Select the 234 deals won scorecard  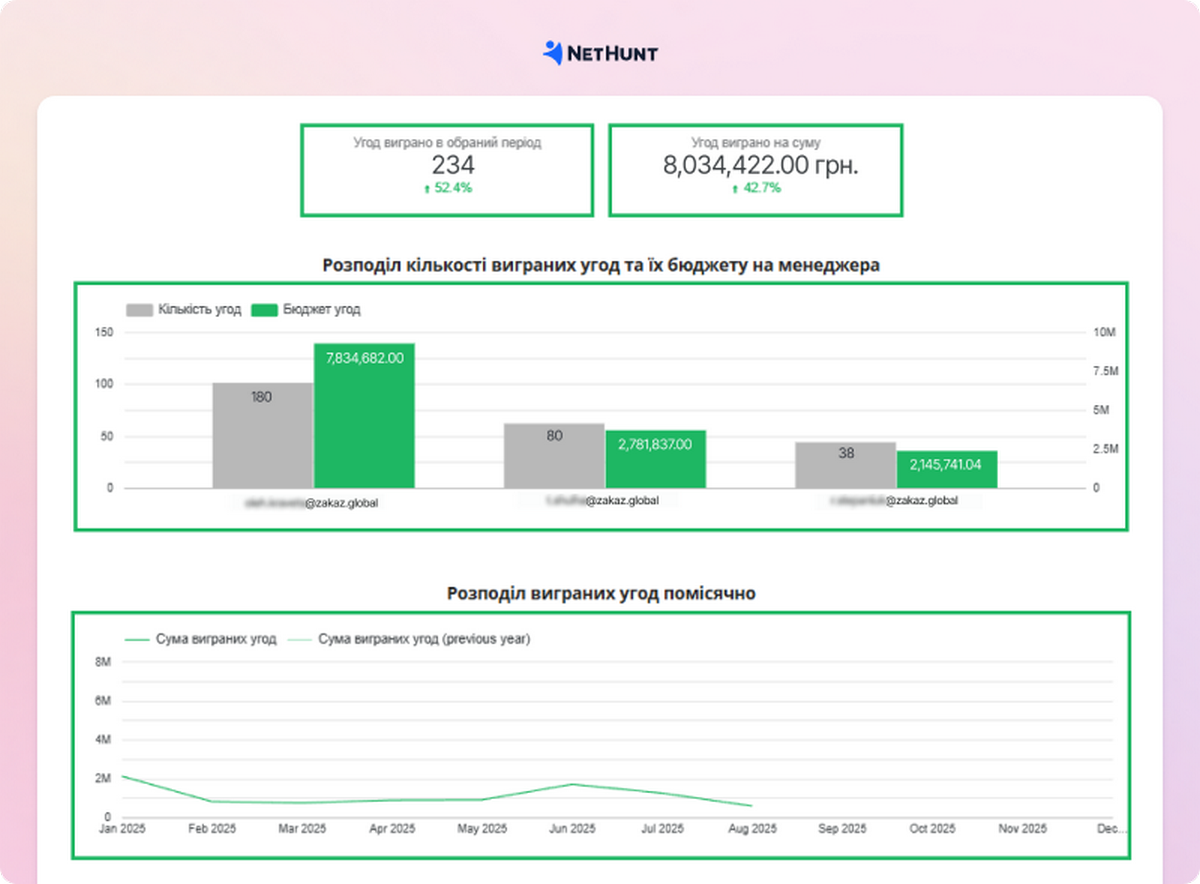click(447, 169)
